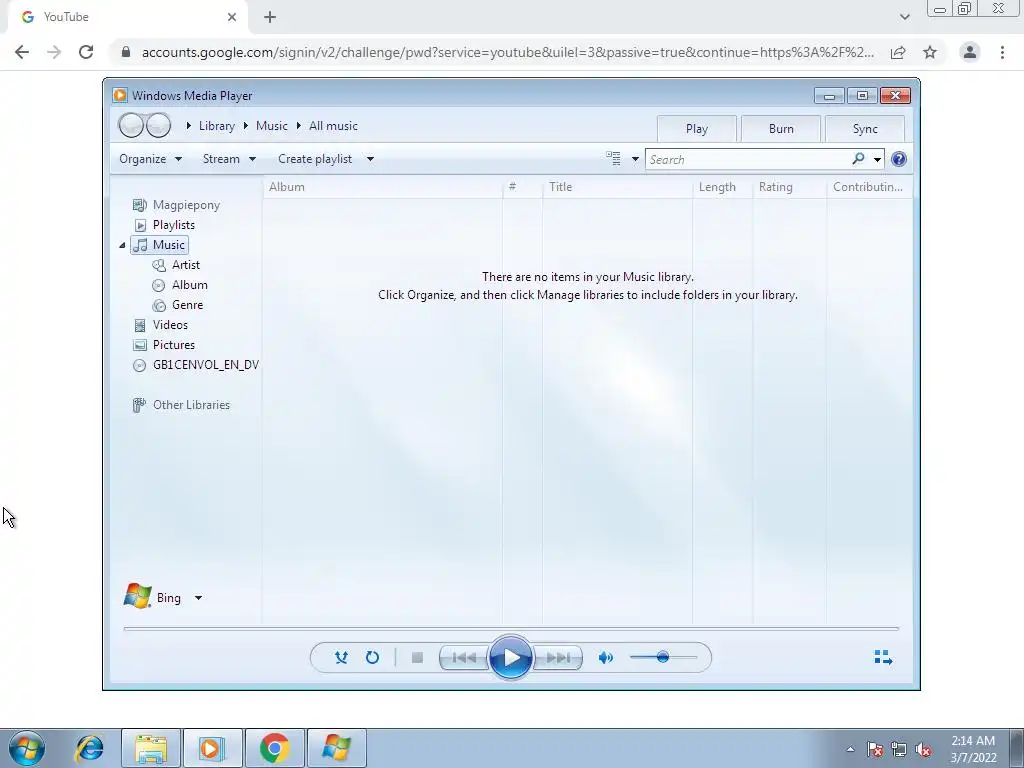Bookmark this page with the star icon

[930, 52]
